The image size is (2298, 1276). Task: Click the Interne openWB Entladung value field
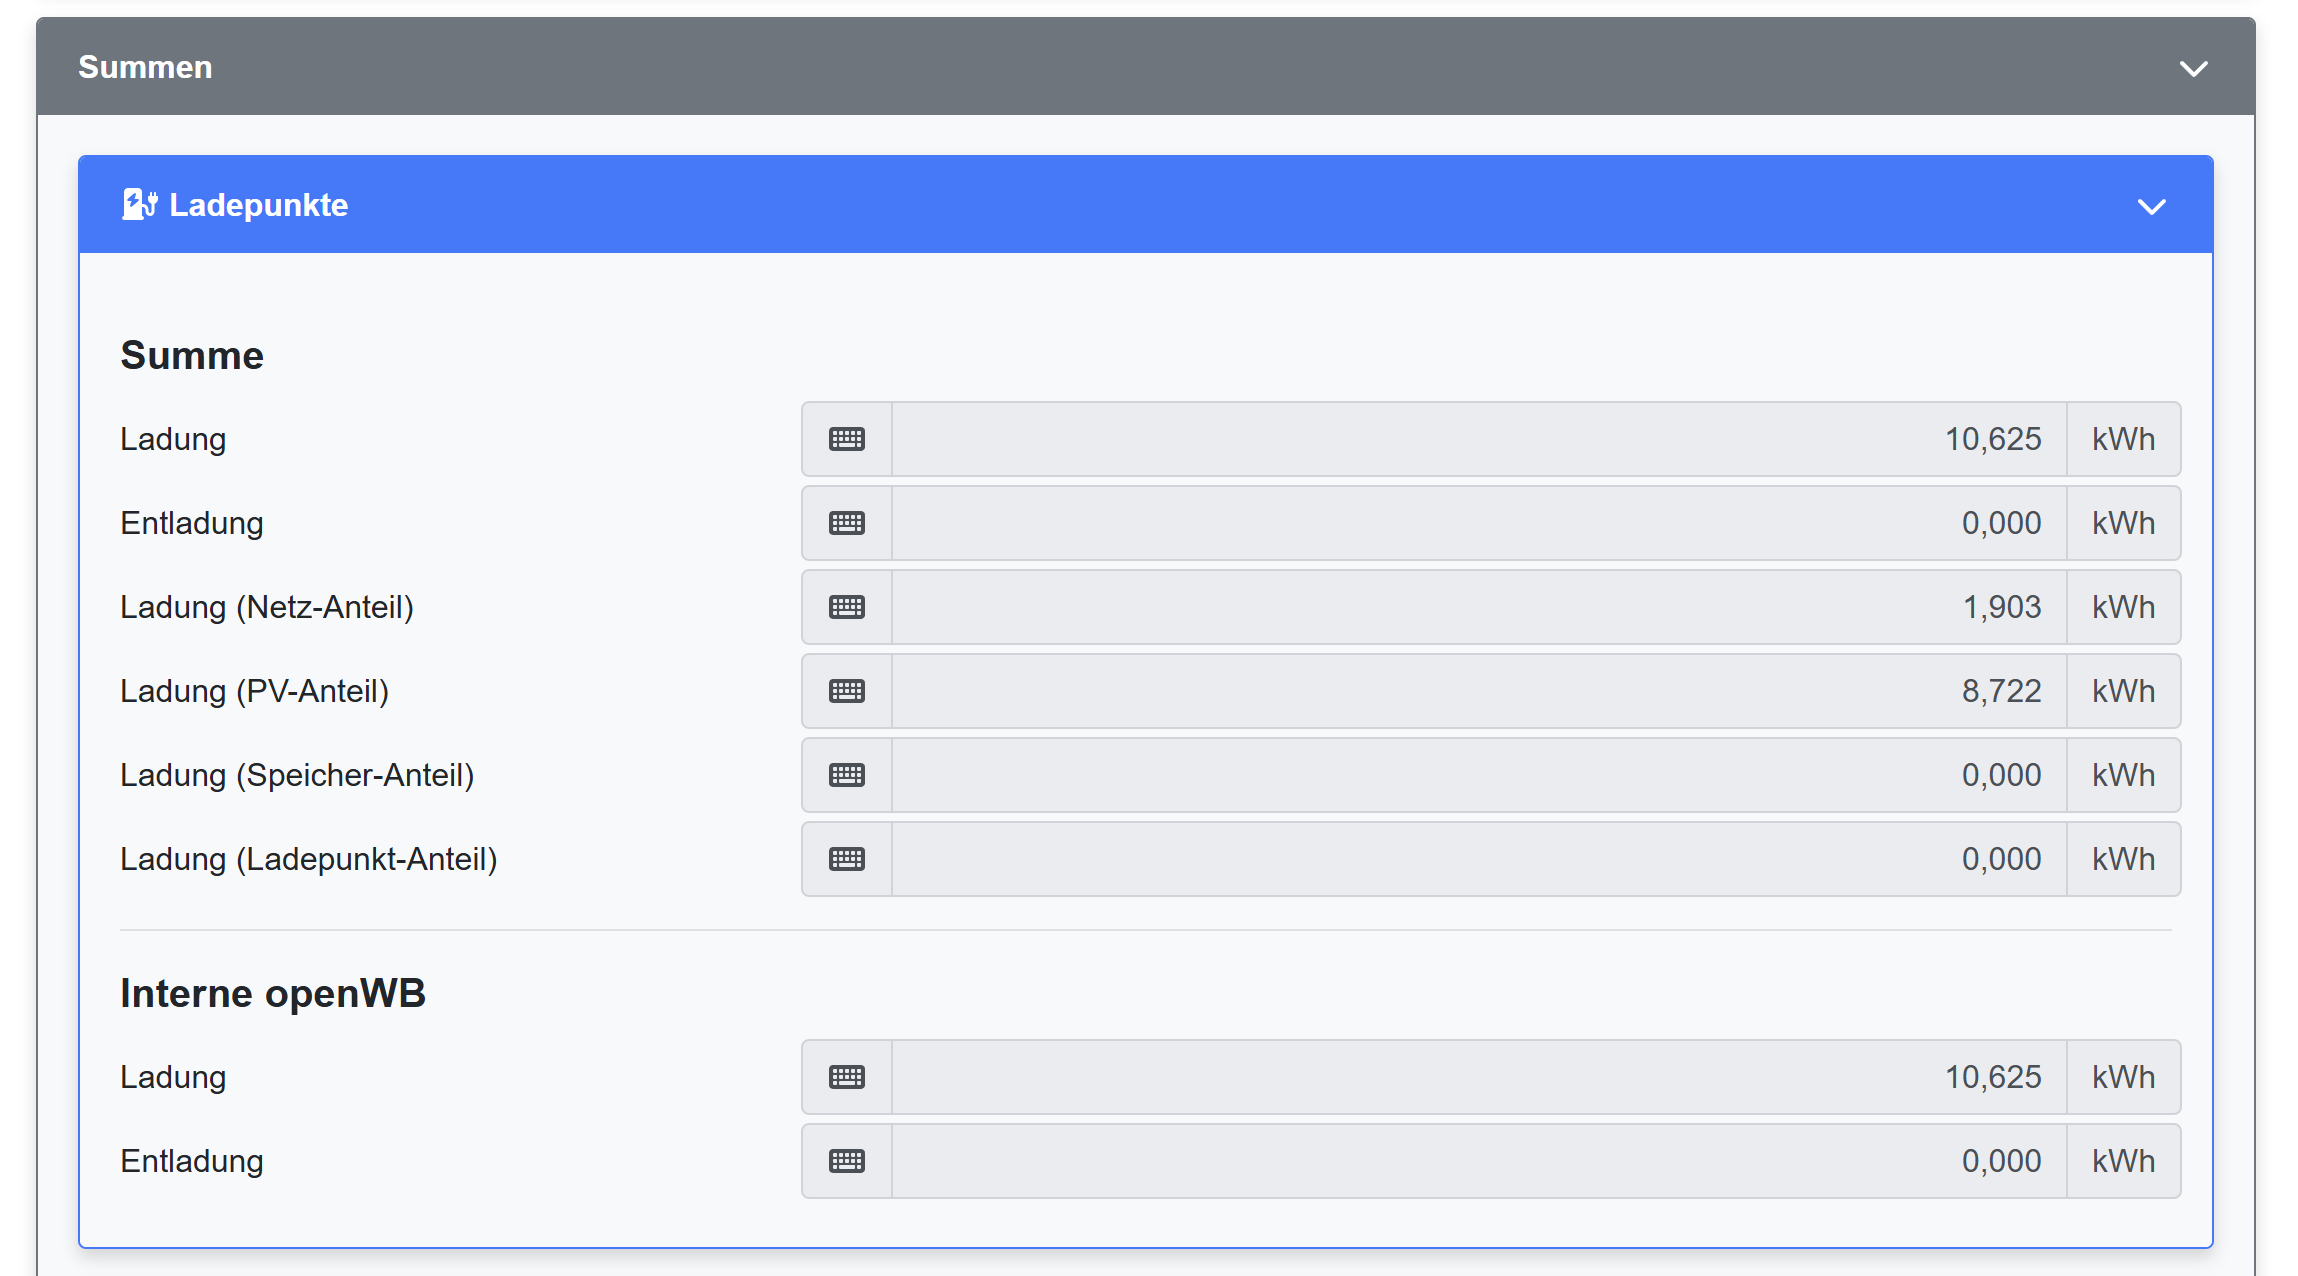point(1478,1161)
